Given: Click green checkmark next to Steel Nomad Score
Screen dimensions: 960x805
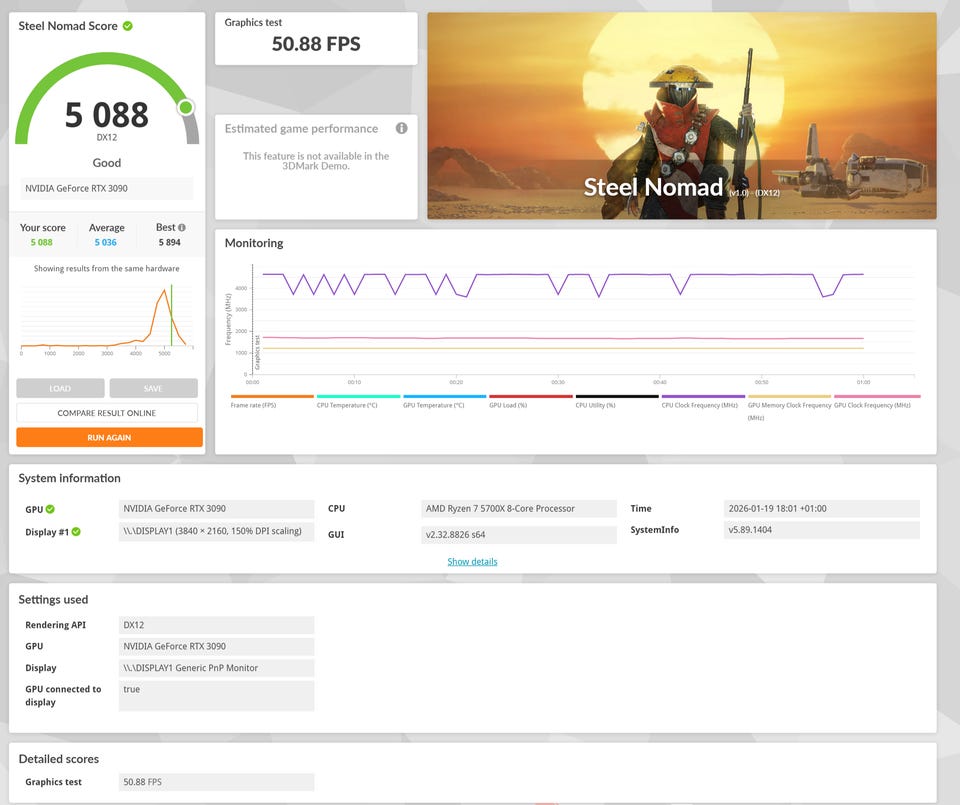Looking at the screenshot, I should pyautogui.click(x=127, y=26).
